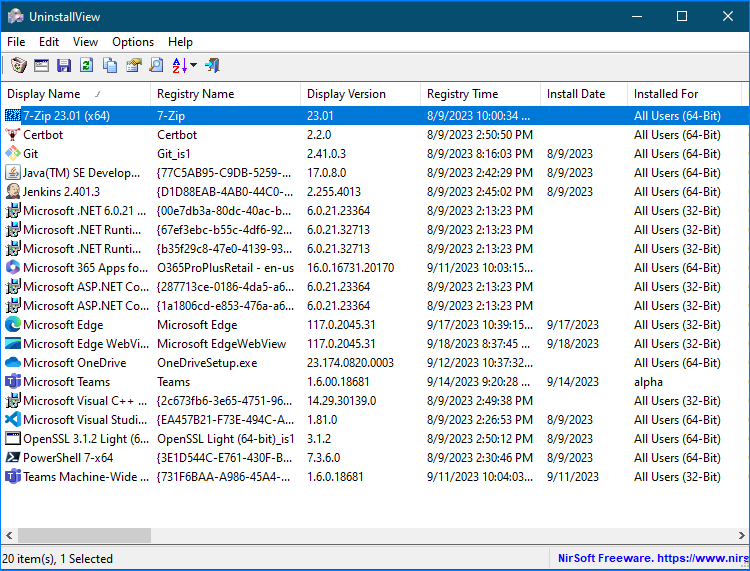Screen dimensions: 750x571
Task: Click the Exit door toolbar icon
Action: pyautogui.click(x=212, y=65)
